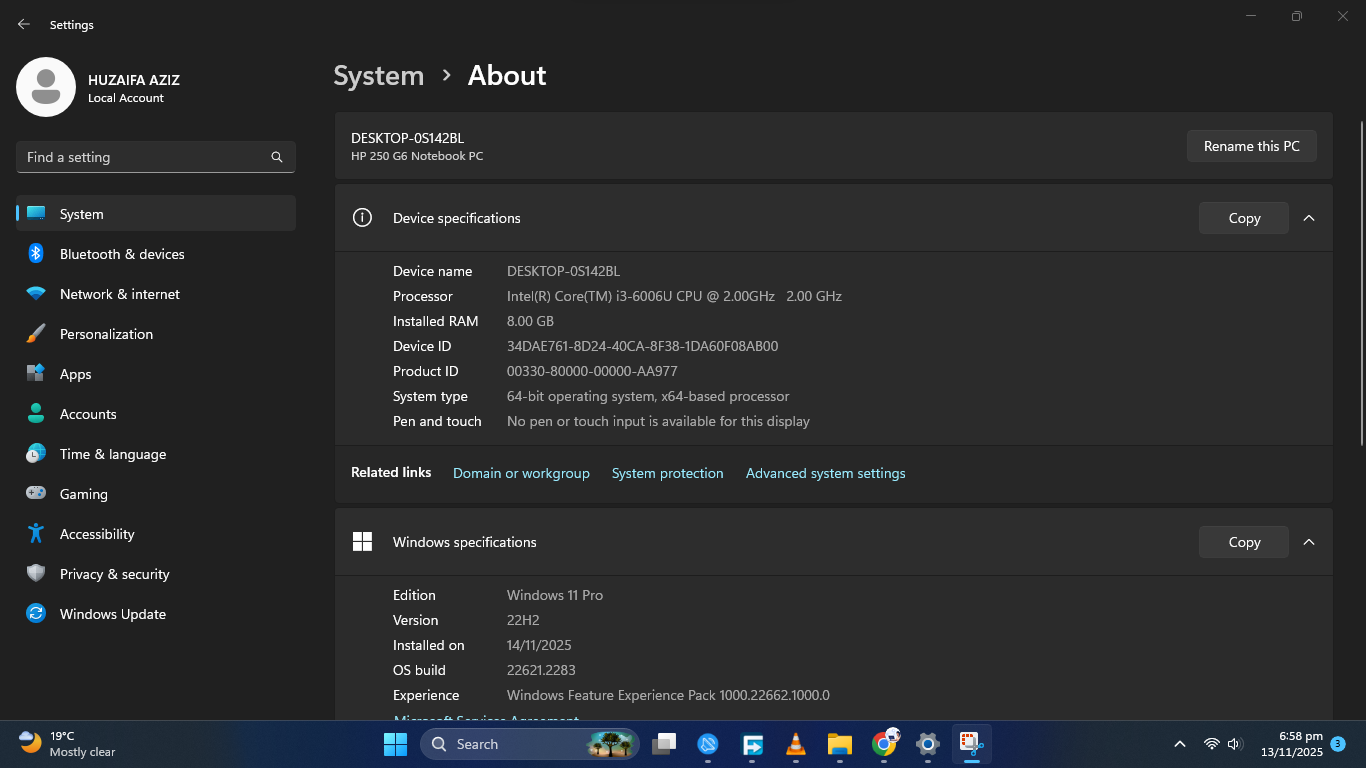Copy the device specifications
1366x768 pixels.
pos(1243,218)
